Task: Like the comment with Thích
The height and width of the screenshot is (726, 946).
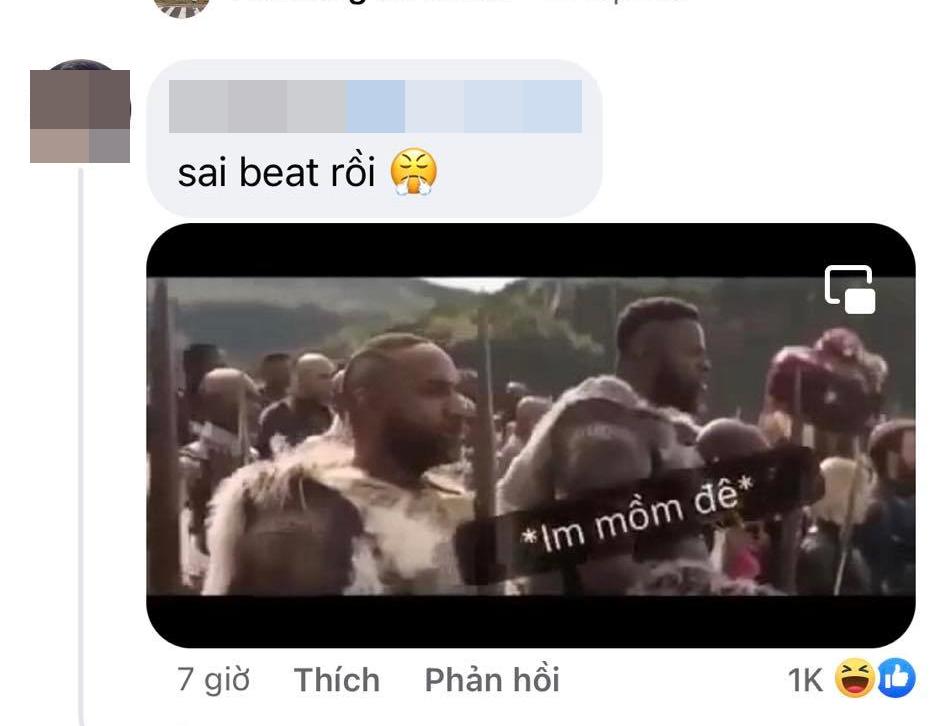Action: pos(337,680)
